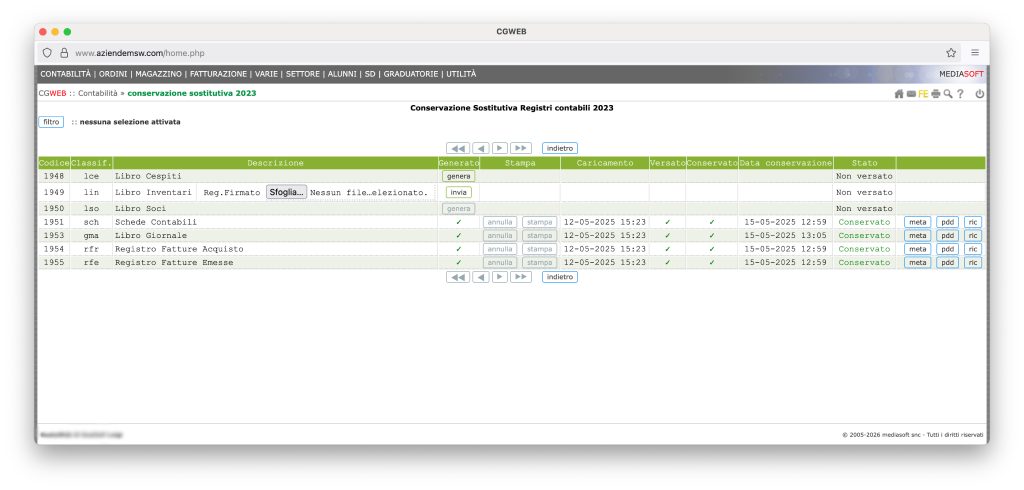The image size is (1024, 490).
Task: Open help with the question mark icon
Action: (960, 93)
